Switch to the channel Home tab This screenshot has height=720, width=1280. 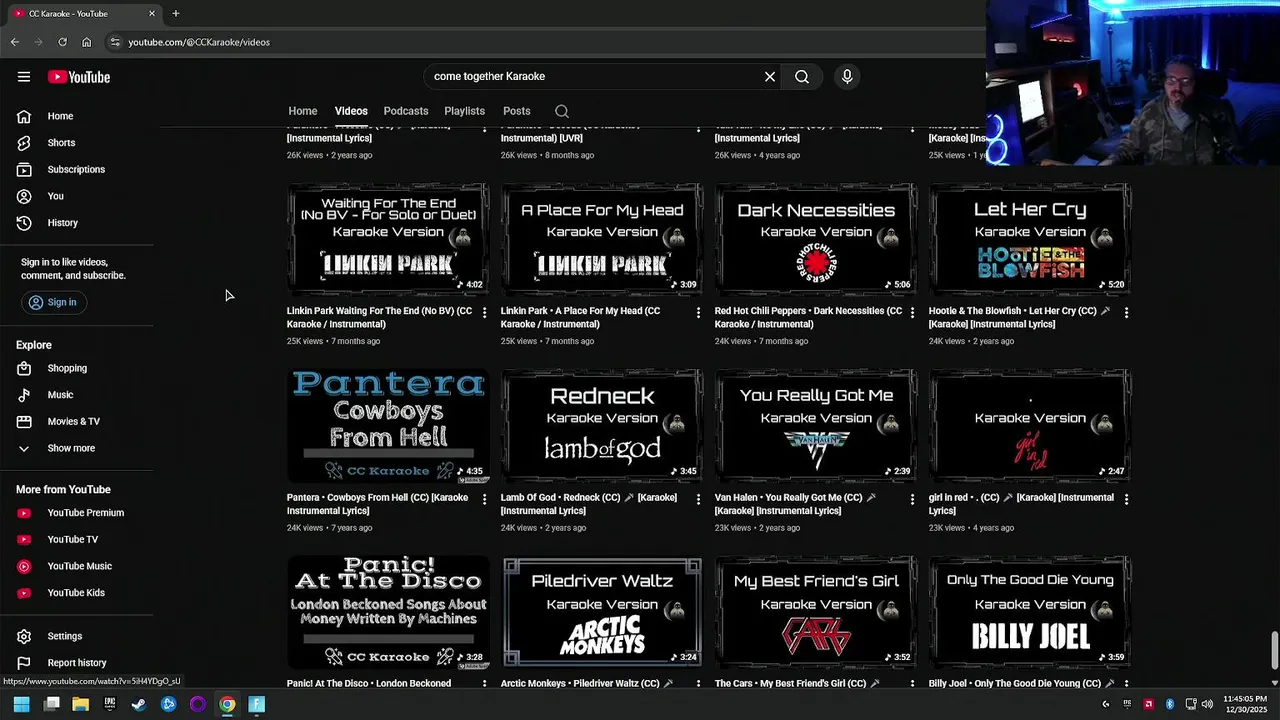coord(303,111)
